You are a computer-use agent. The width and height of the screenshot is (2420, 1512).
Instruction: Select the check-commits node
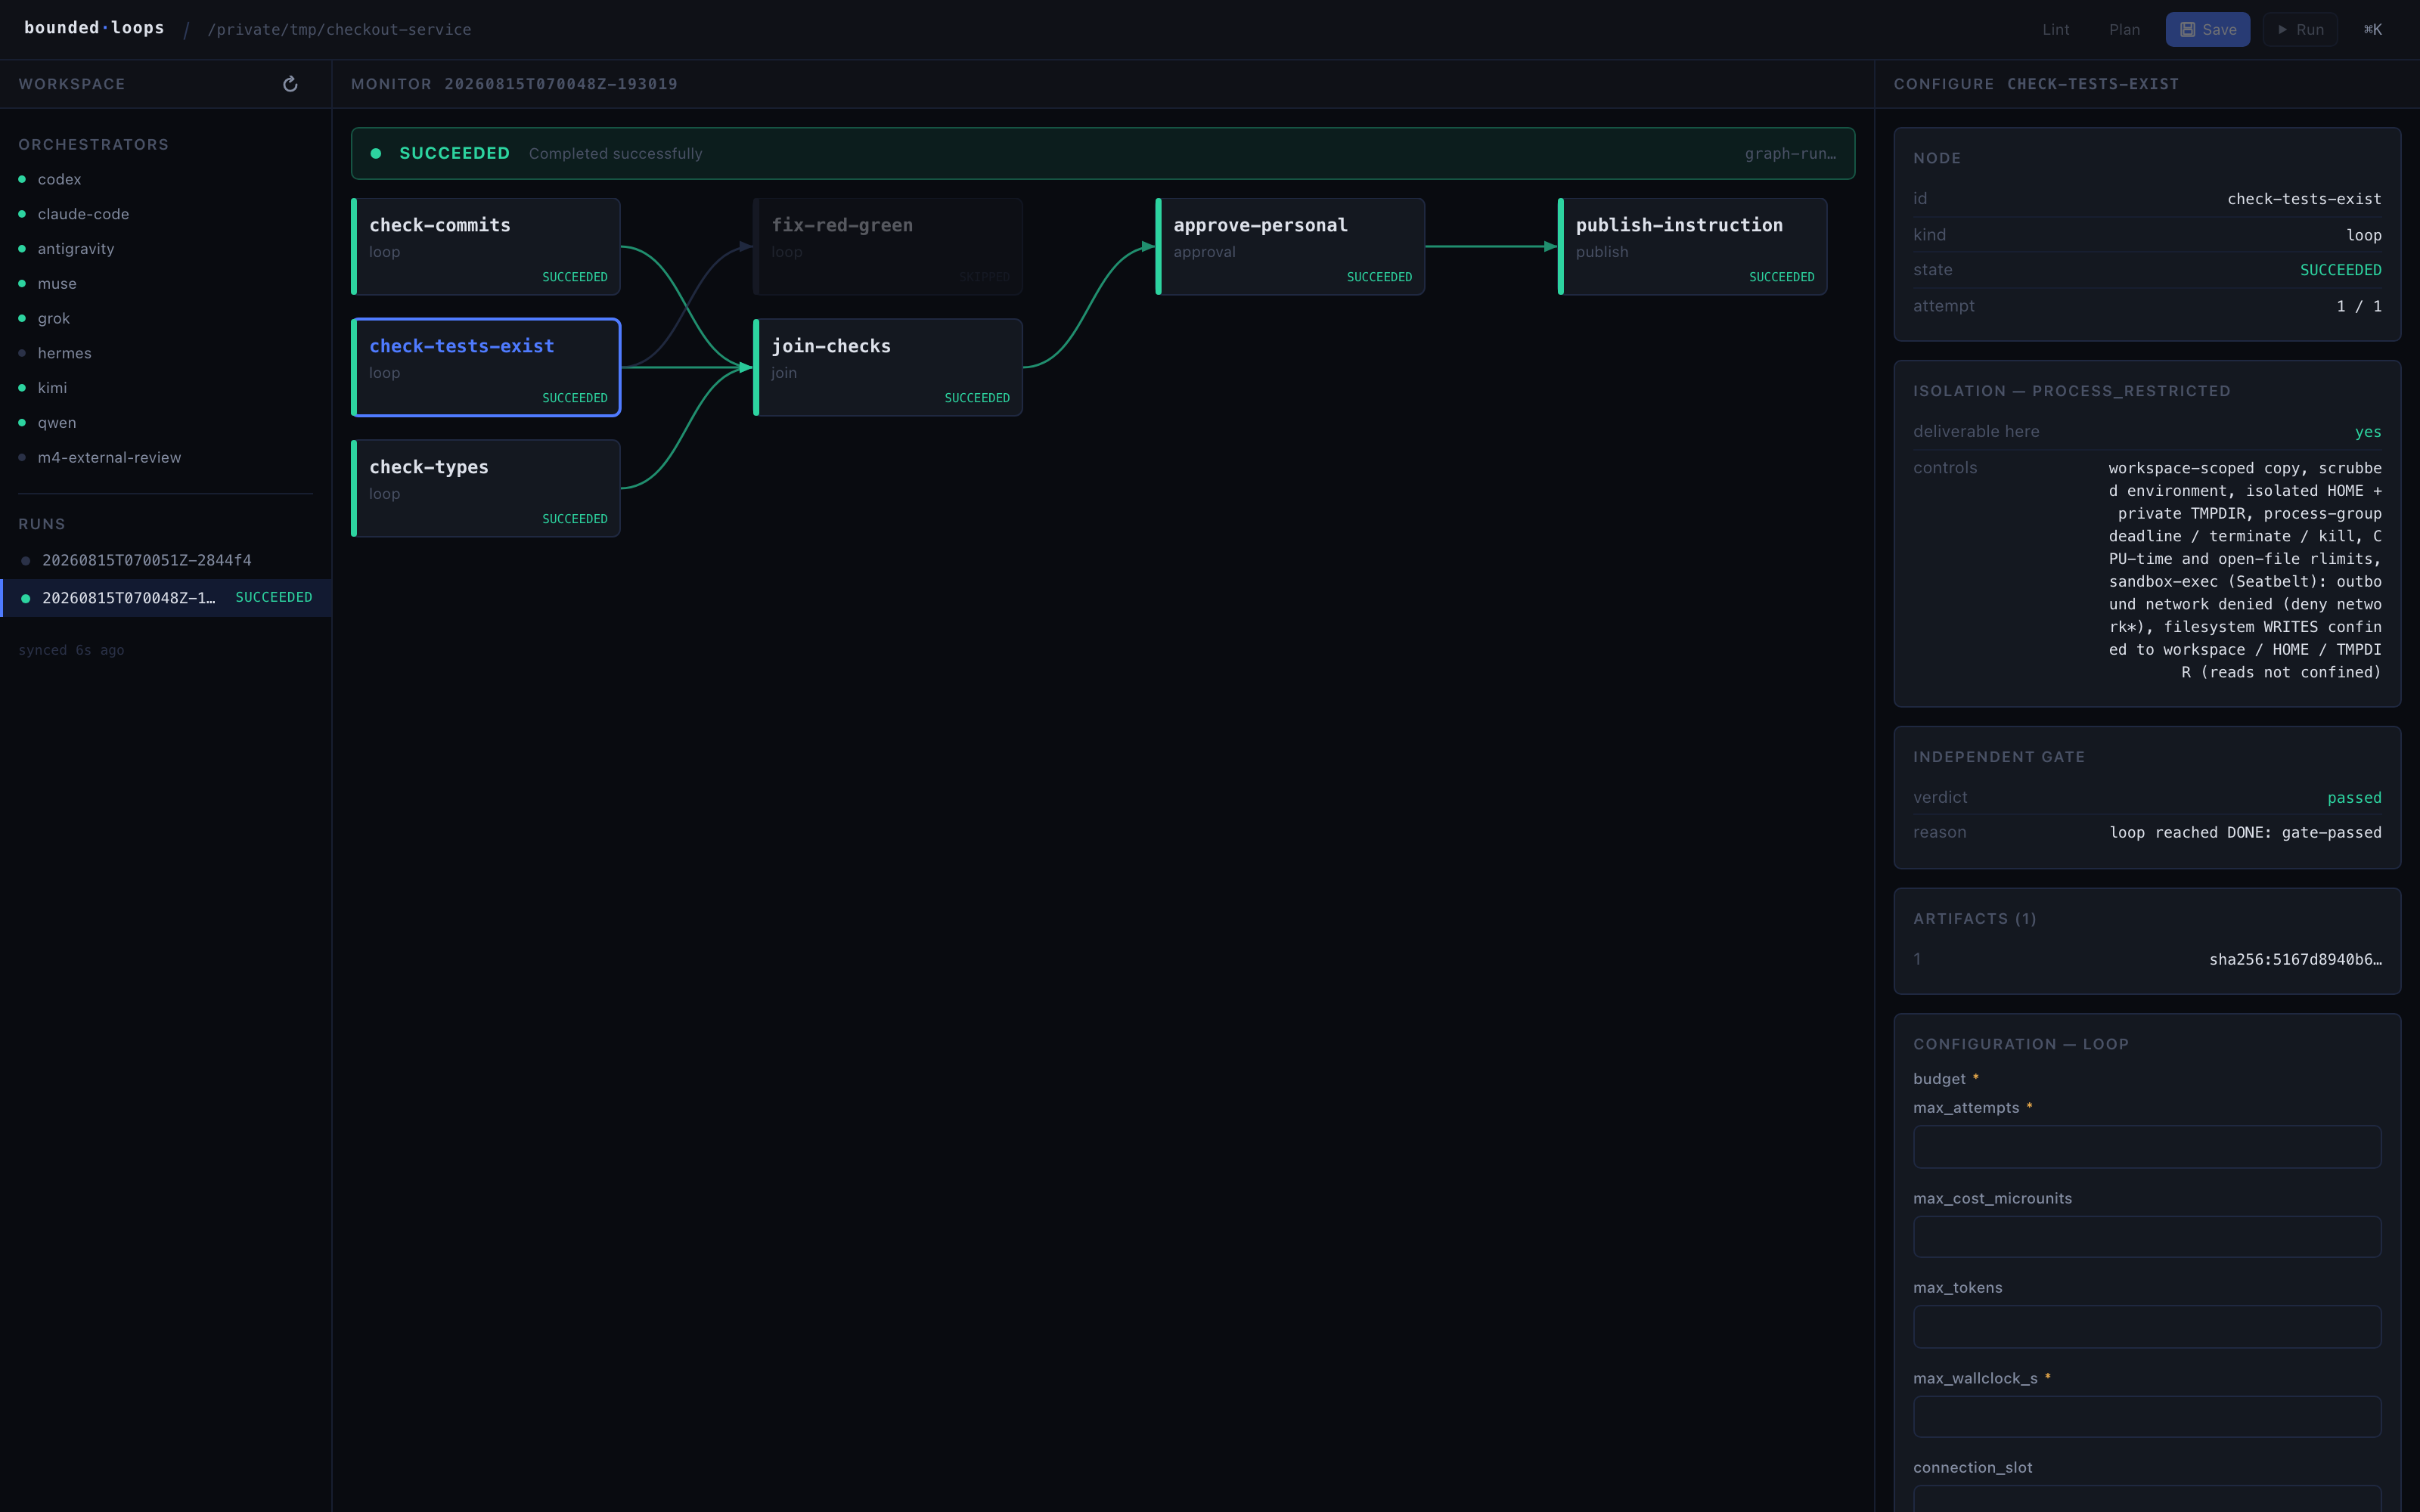[x=486, y=247]
